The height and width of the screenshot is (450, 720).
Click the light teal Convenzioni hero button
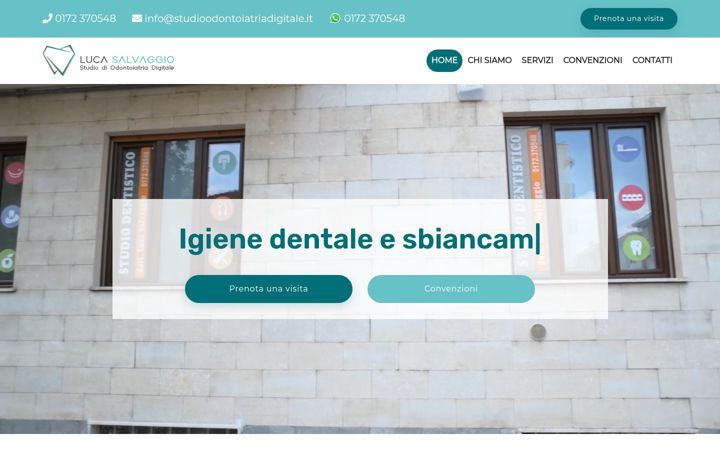coord(451,289)
